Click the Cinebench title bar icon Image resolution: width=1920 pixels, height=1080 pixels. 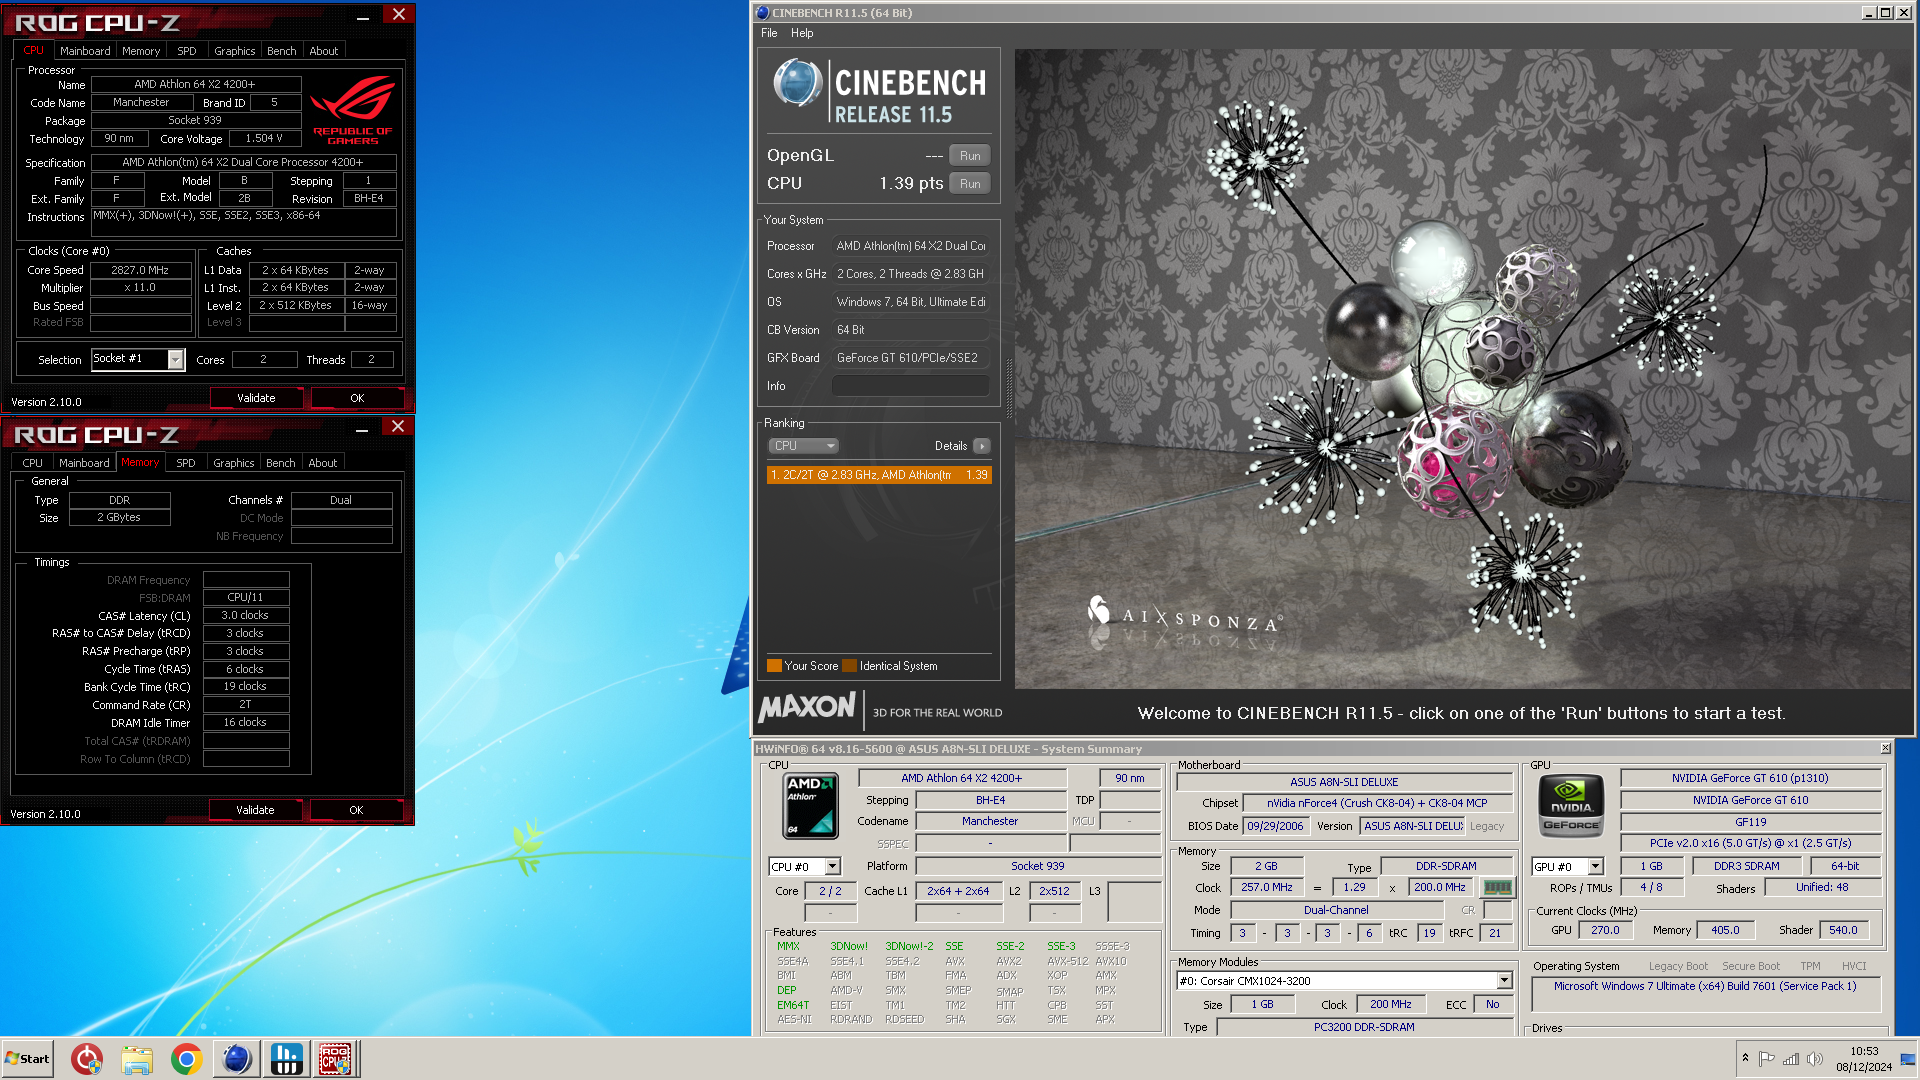pyautogui.click(x=762, y=13)
